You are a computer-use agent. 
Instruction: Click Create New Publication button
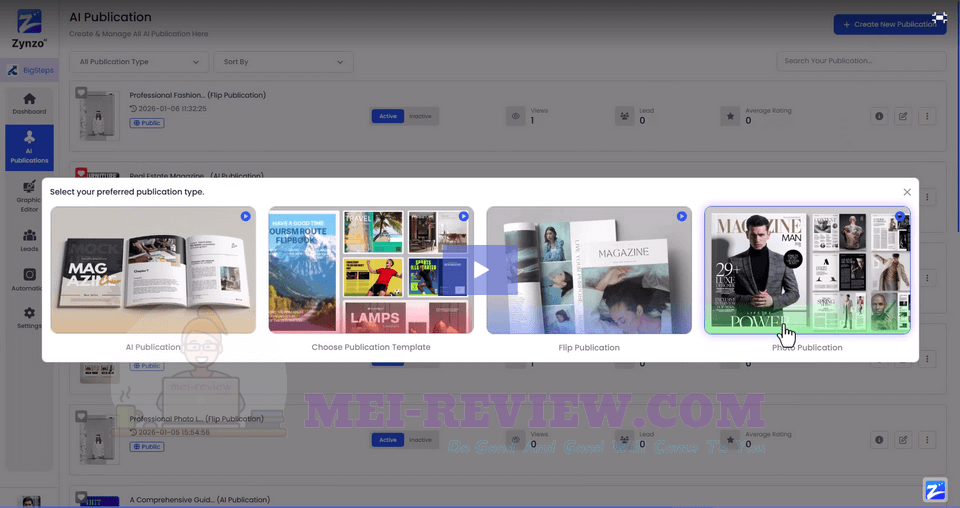(x=890, y=24)
